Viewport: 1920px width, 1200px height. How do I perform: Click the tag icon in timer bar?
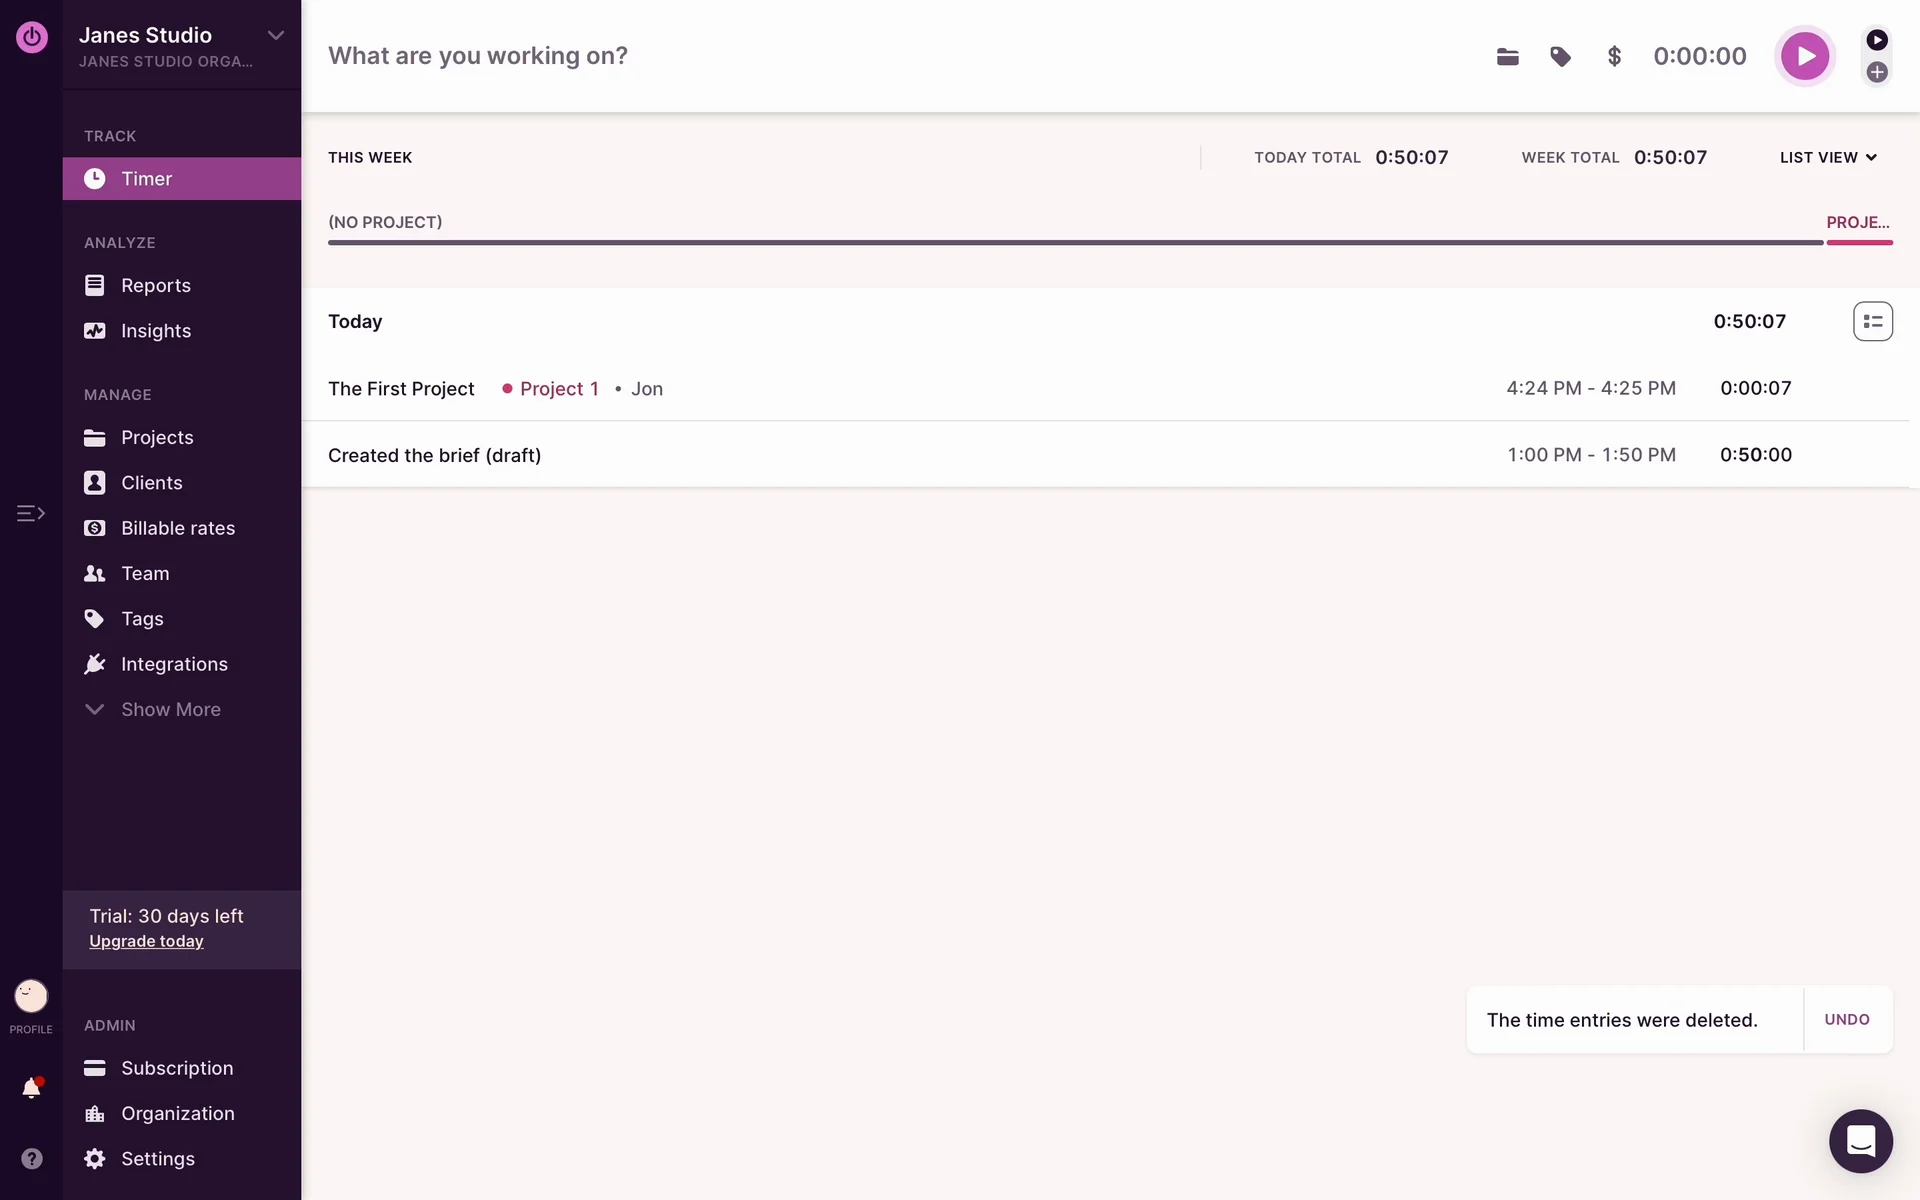click(x=1560, y=57)
